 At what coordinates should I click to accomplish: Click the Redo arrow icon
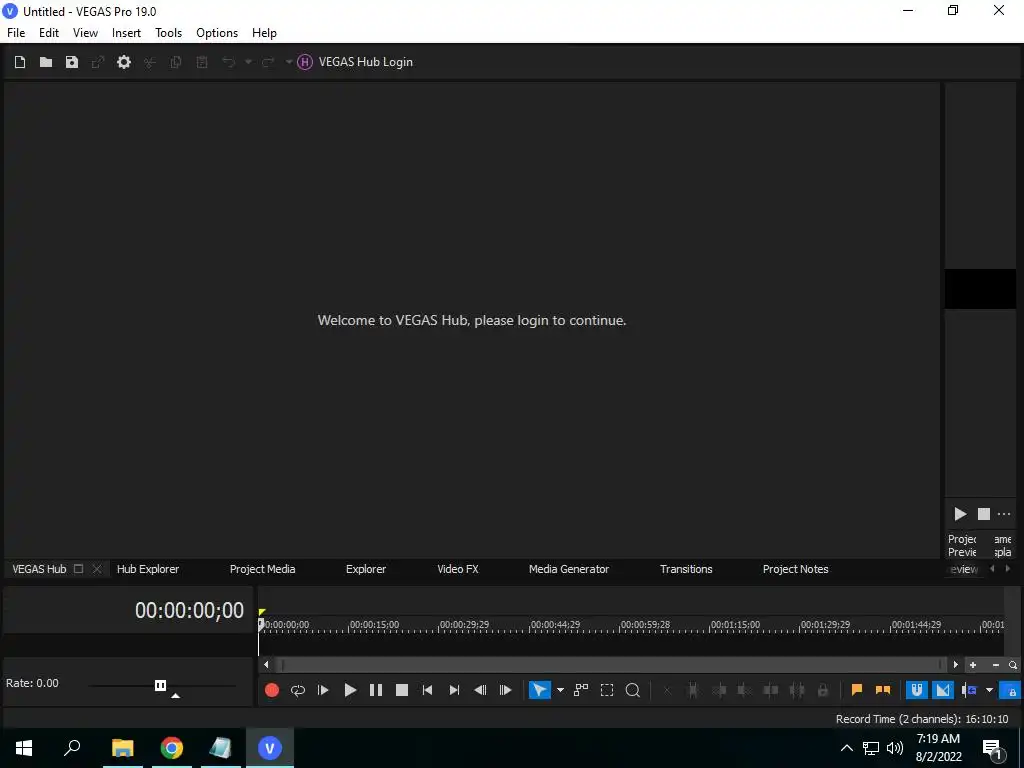coord(268,62)
